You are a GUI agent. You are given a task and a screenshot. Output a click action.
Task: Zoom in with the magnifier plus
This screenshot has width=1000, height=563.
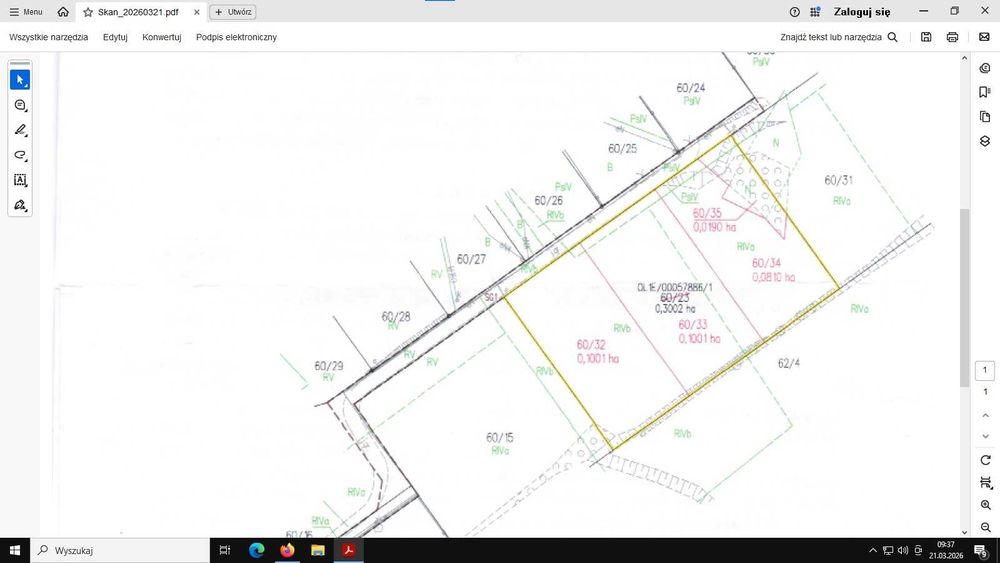coord(985,505)
